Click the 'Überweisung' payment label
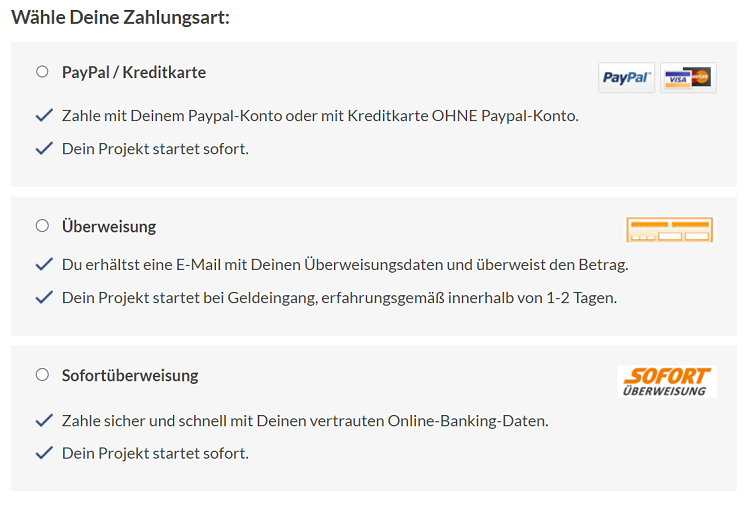 (x=109, y=226)
